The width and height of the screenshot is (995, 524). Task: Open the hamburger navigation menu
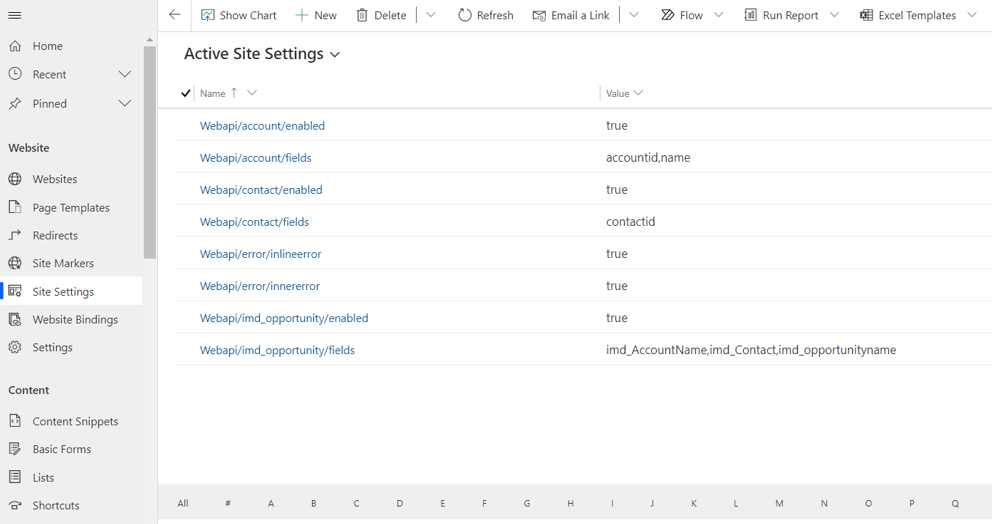(15, 15)
